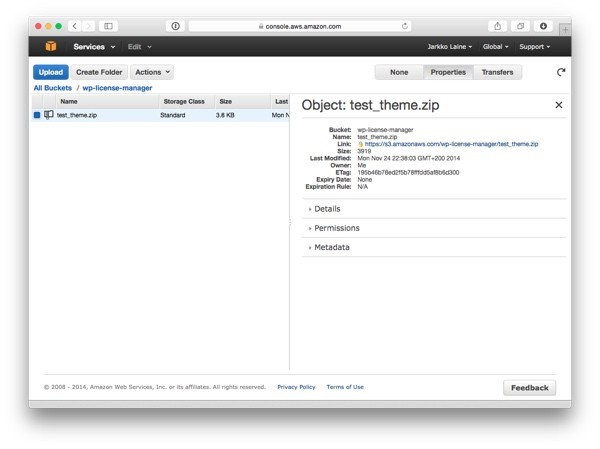
Task: Click the test_theme.zip file type icon
Action: point(49,115)
